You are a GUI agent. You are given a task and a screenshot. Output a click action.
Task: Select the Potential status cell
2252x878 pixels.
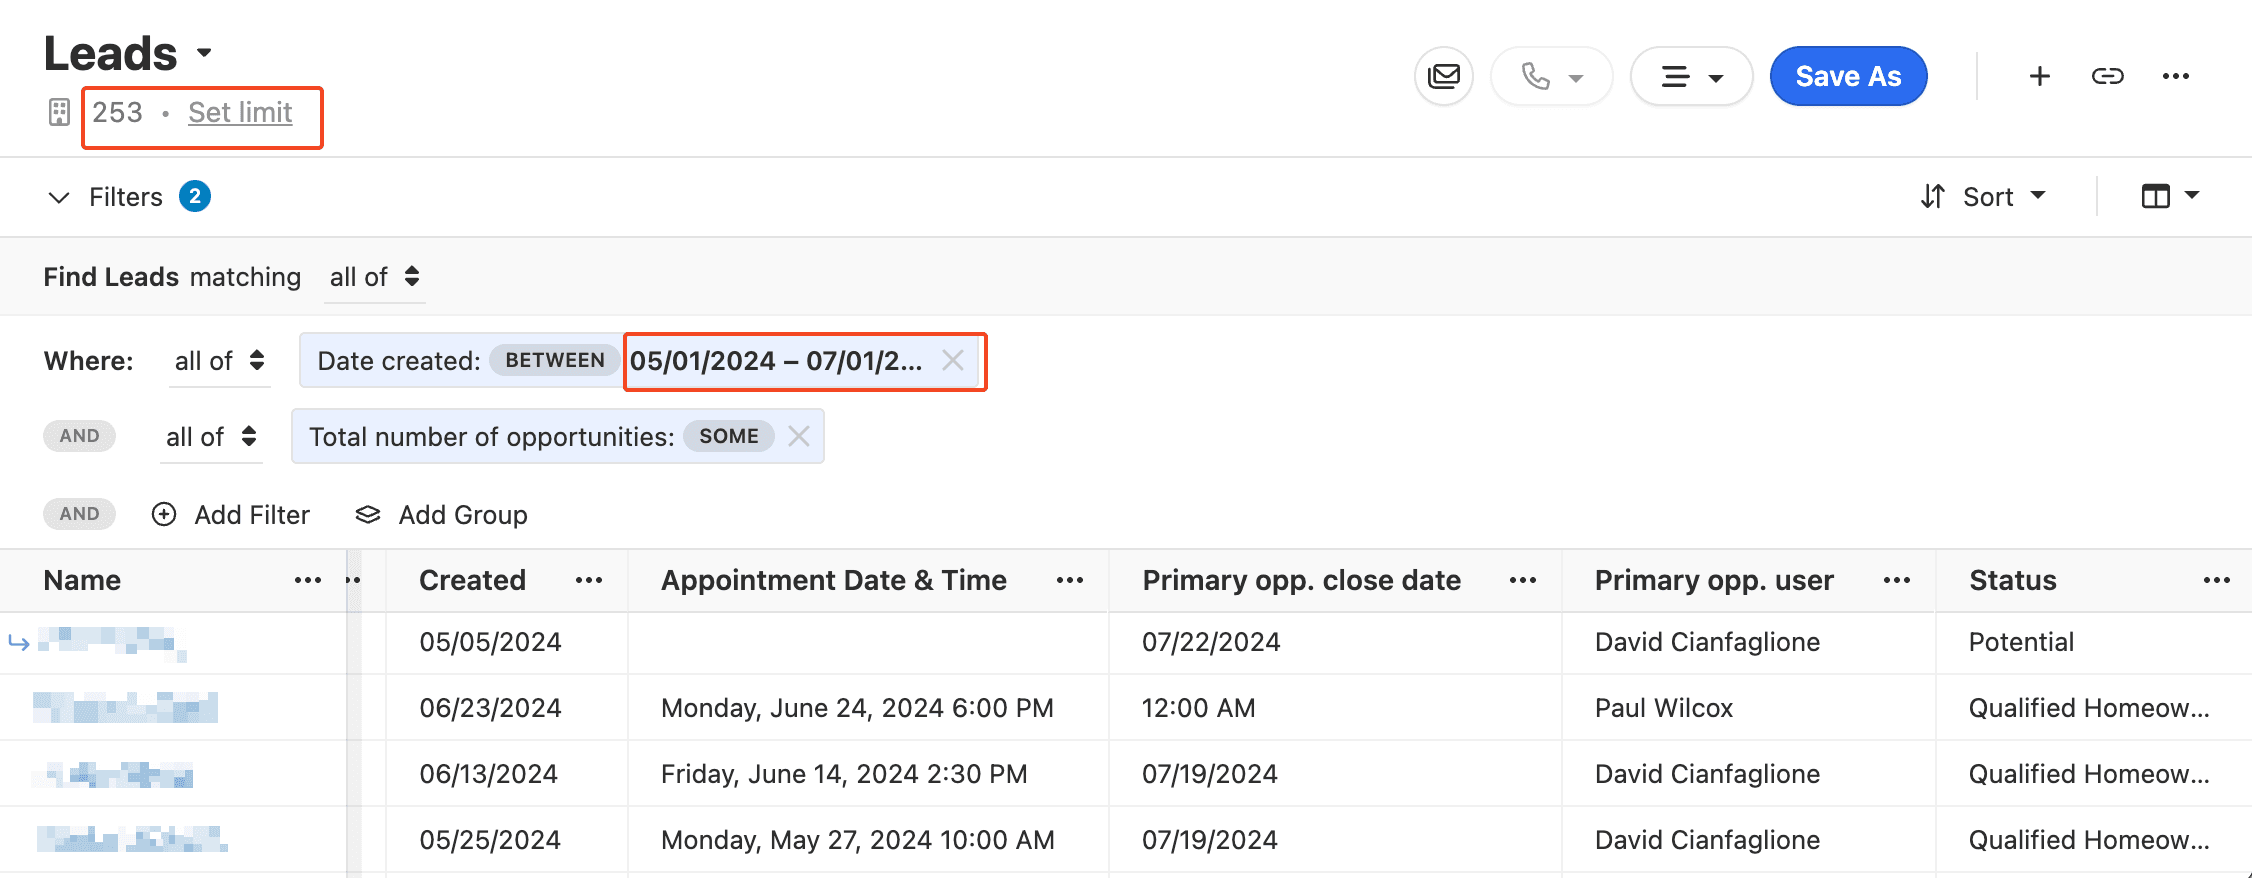coord(2021,642)
